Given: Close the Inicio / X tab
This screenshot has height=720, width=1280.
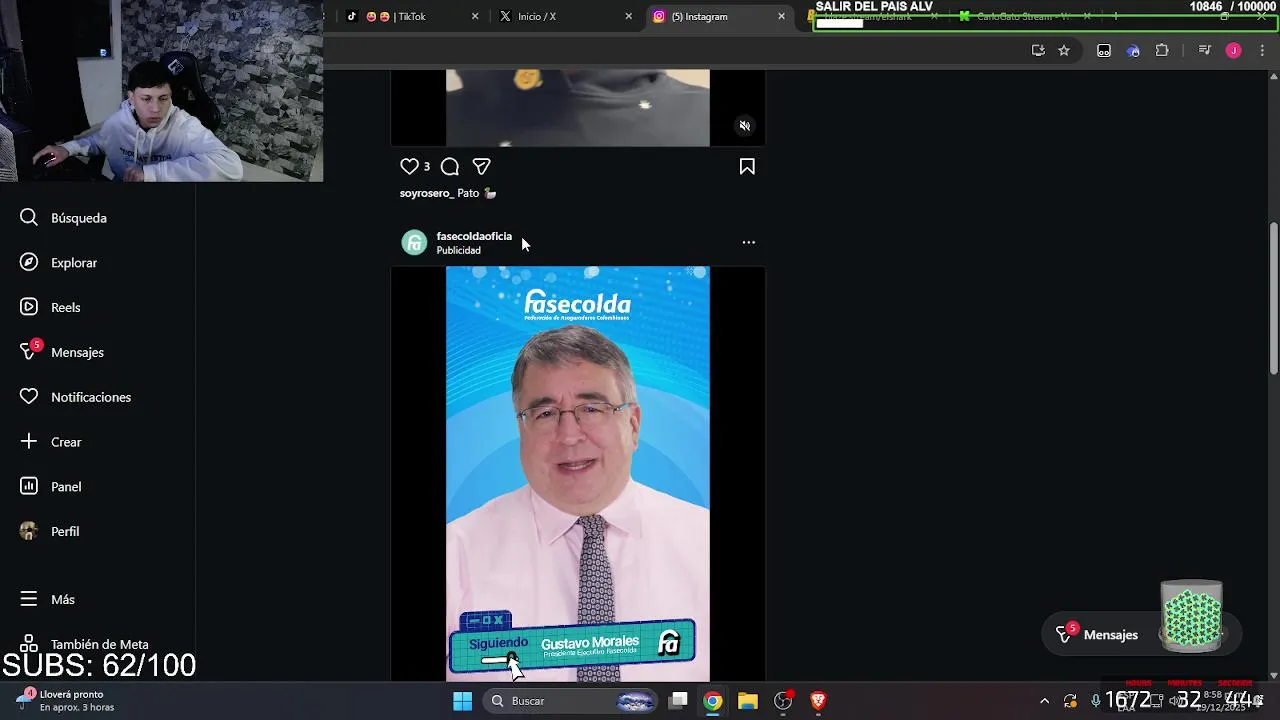Looking at the screenshot, I should pyautogui.click(x=628, y=16).
